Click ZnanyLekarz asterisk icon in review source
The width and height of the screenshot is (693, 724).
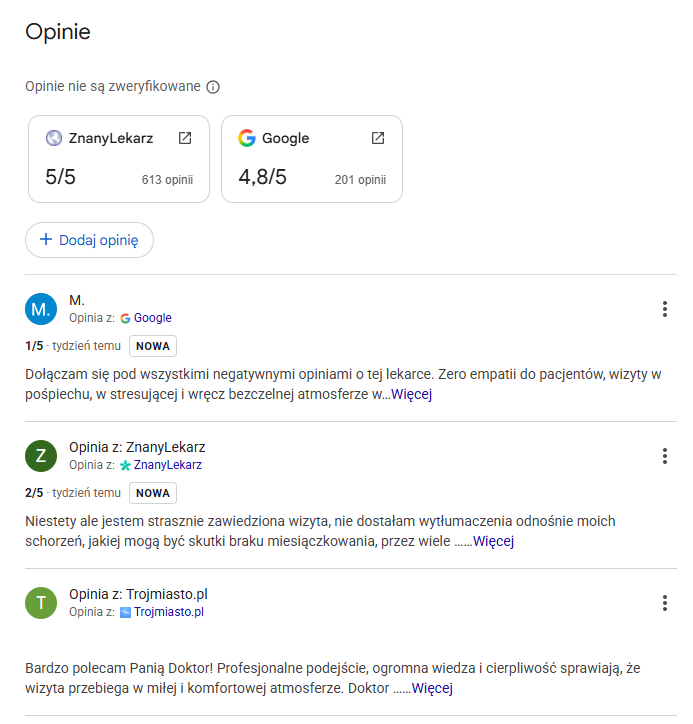click(125, 465)
